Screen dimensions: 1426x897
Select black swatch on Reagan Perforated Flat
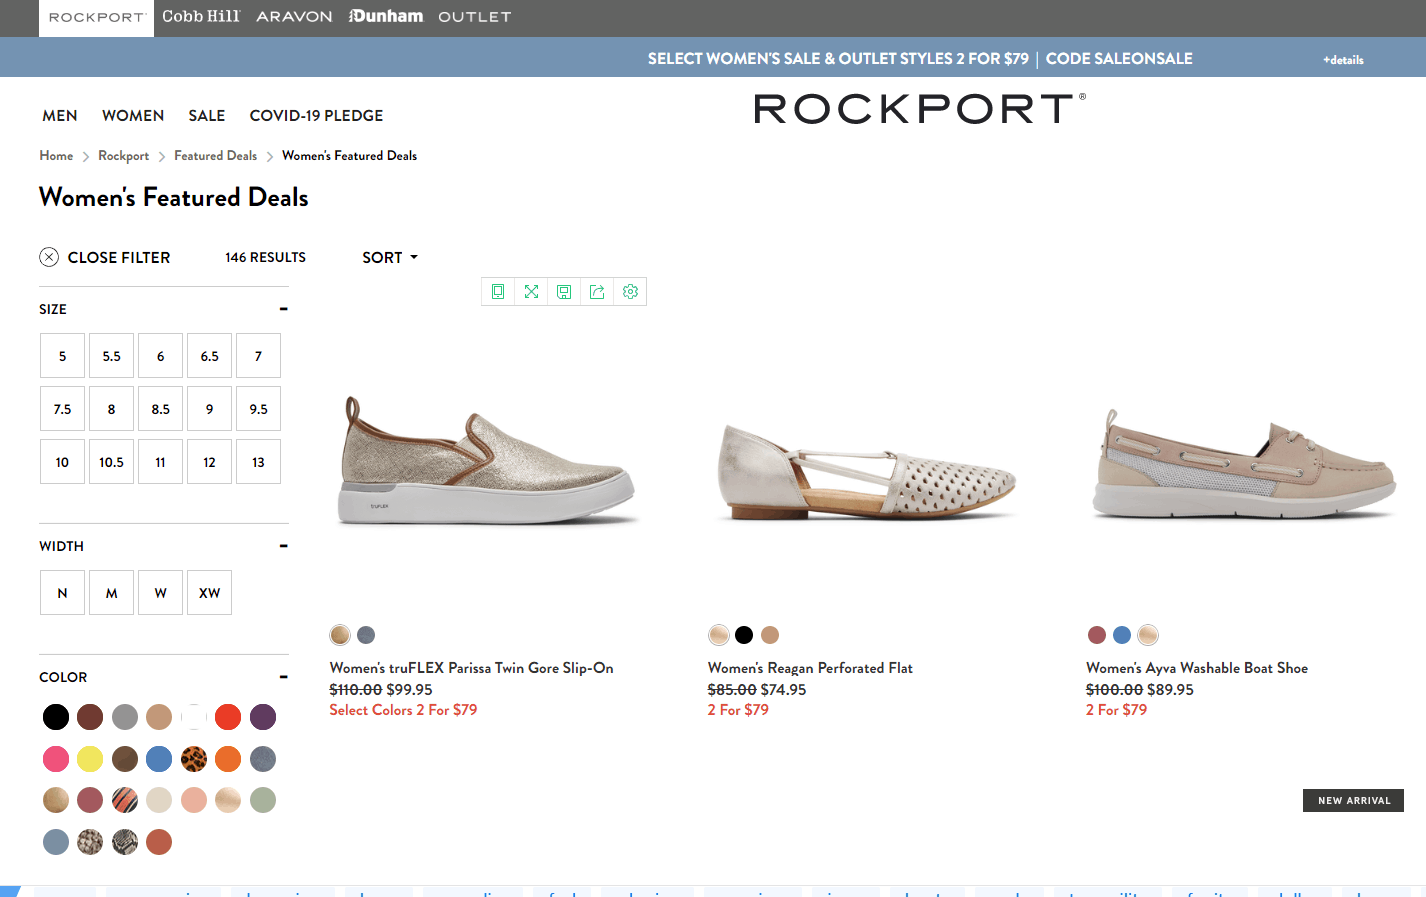(744, 635)
